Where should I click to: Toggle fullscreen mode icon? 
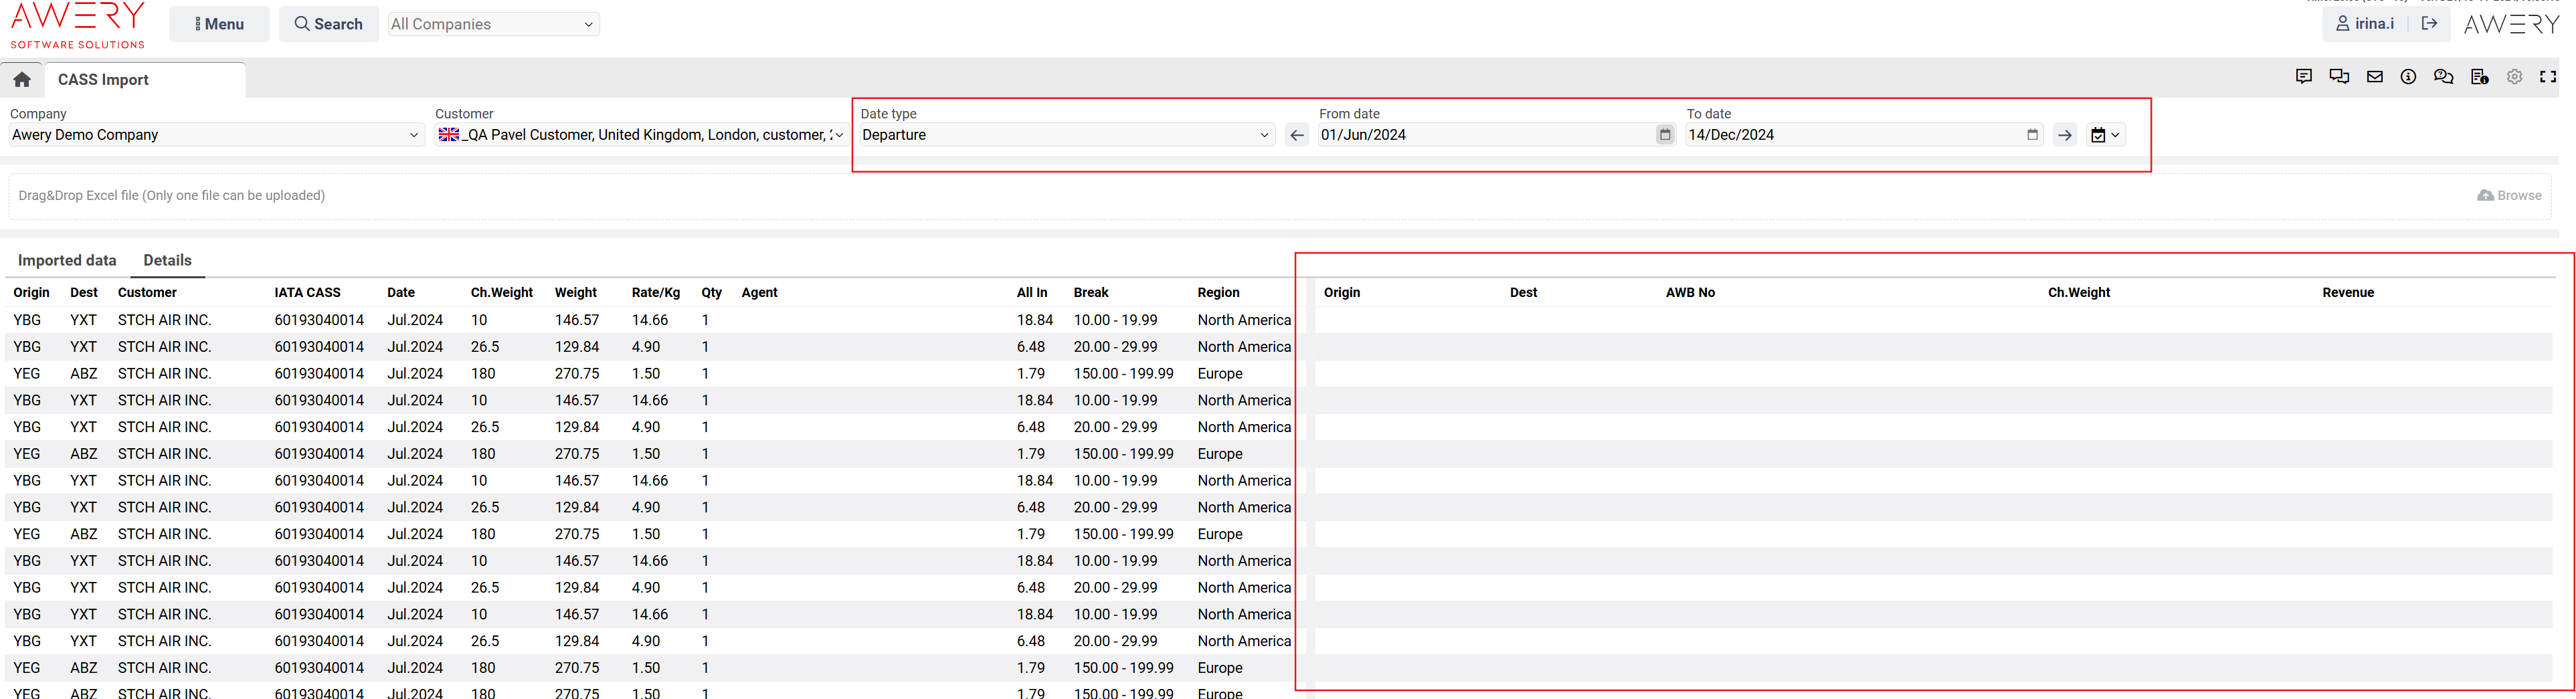[2548, 77]
